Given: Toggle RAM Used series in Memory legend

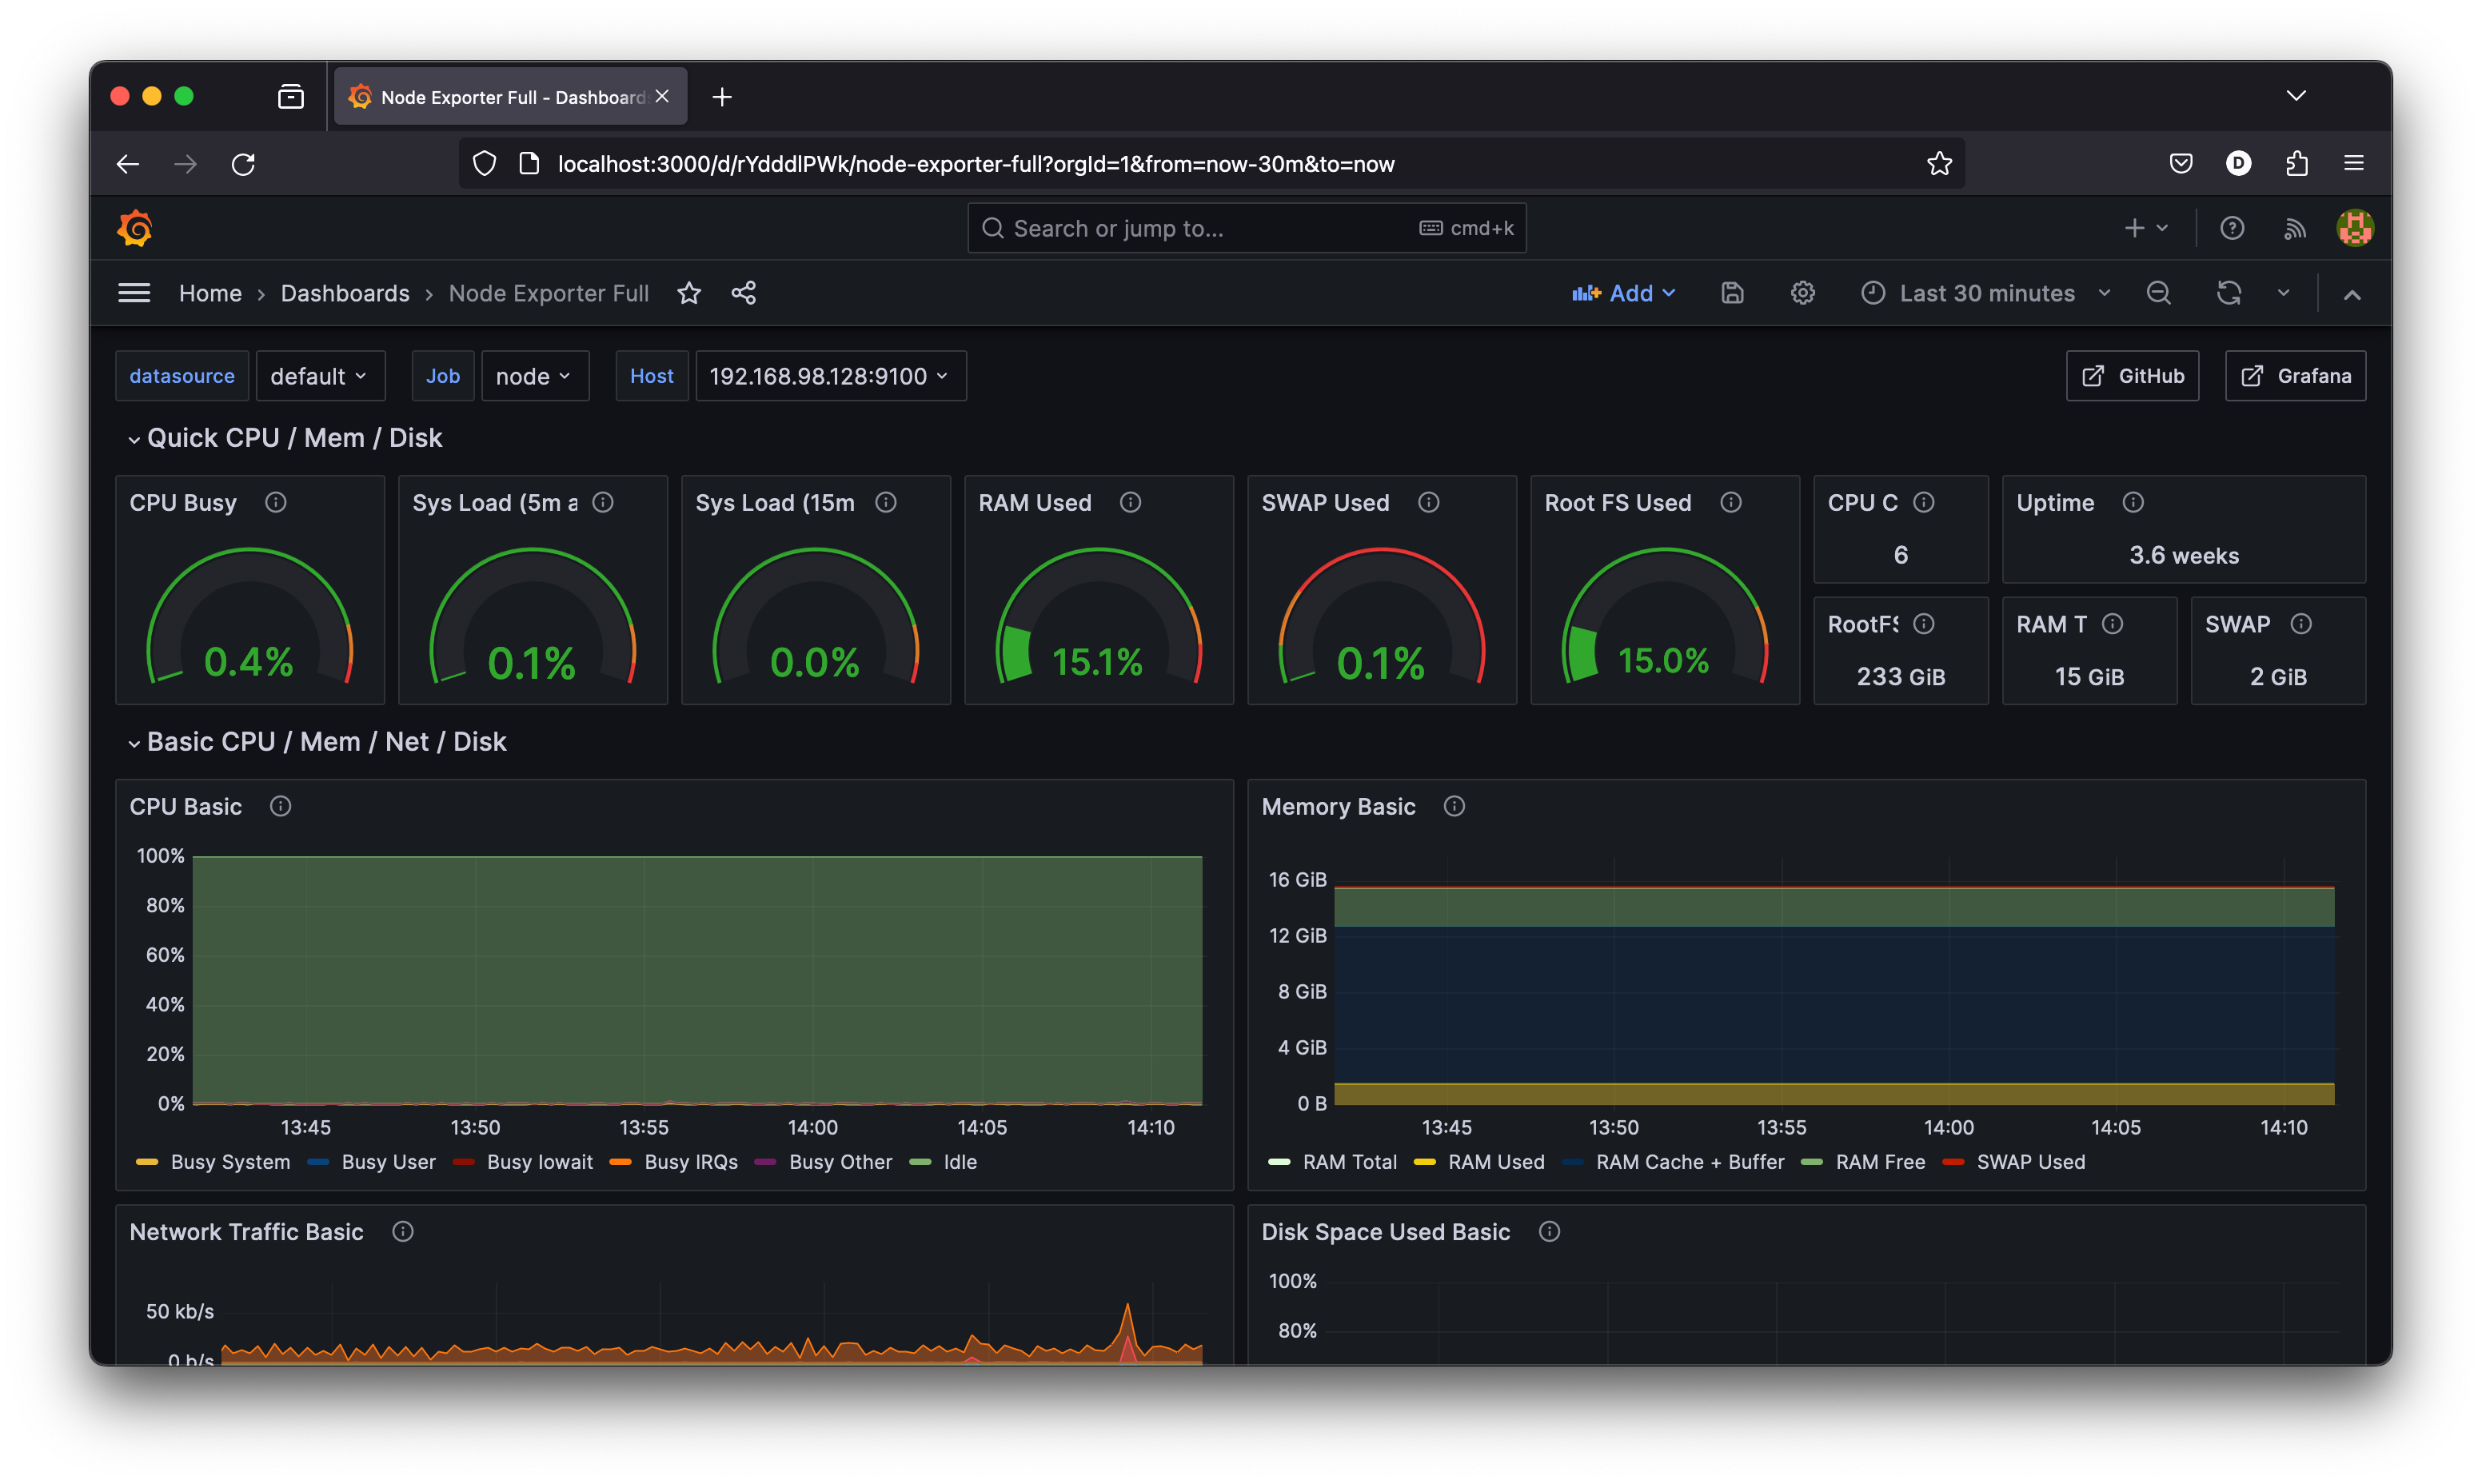Looking at the screenshot, I should [x=1495, y=1162].
